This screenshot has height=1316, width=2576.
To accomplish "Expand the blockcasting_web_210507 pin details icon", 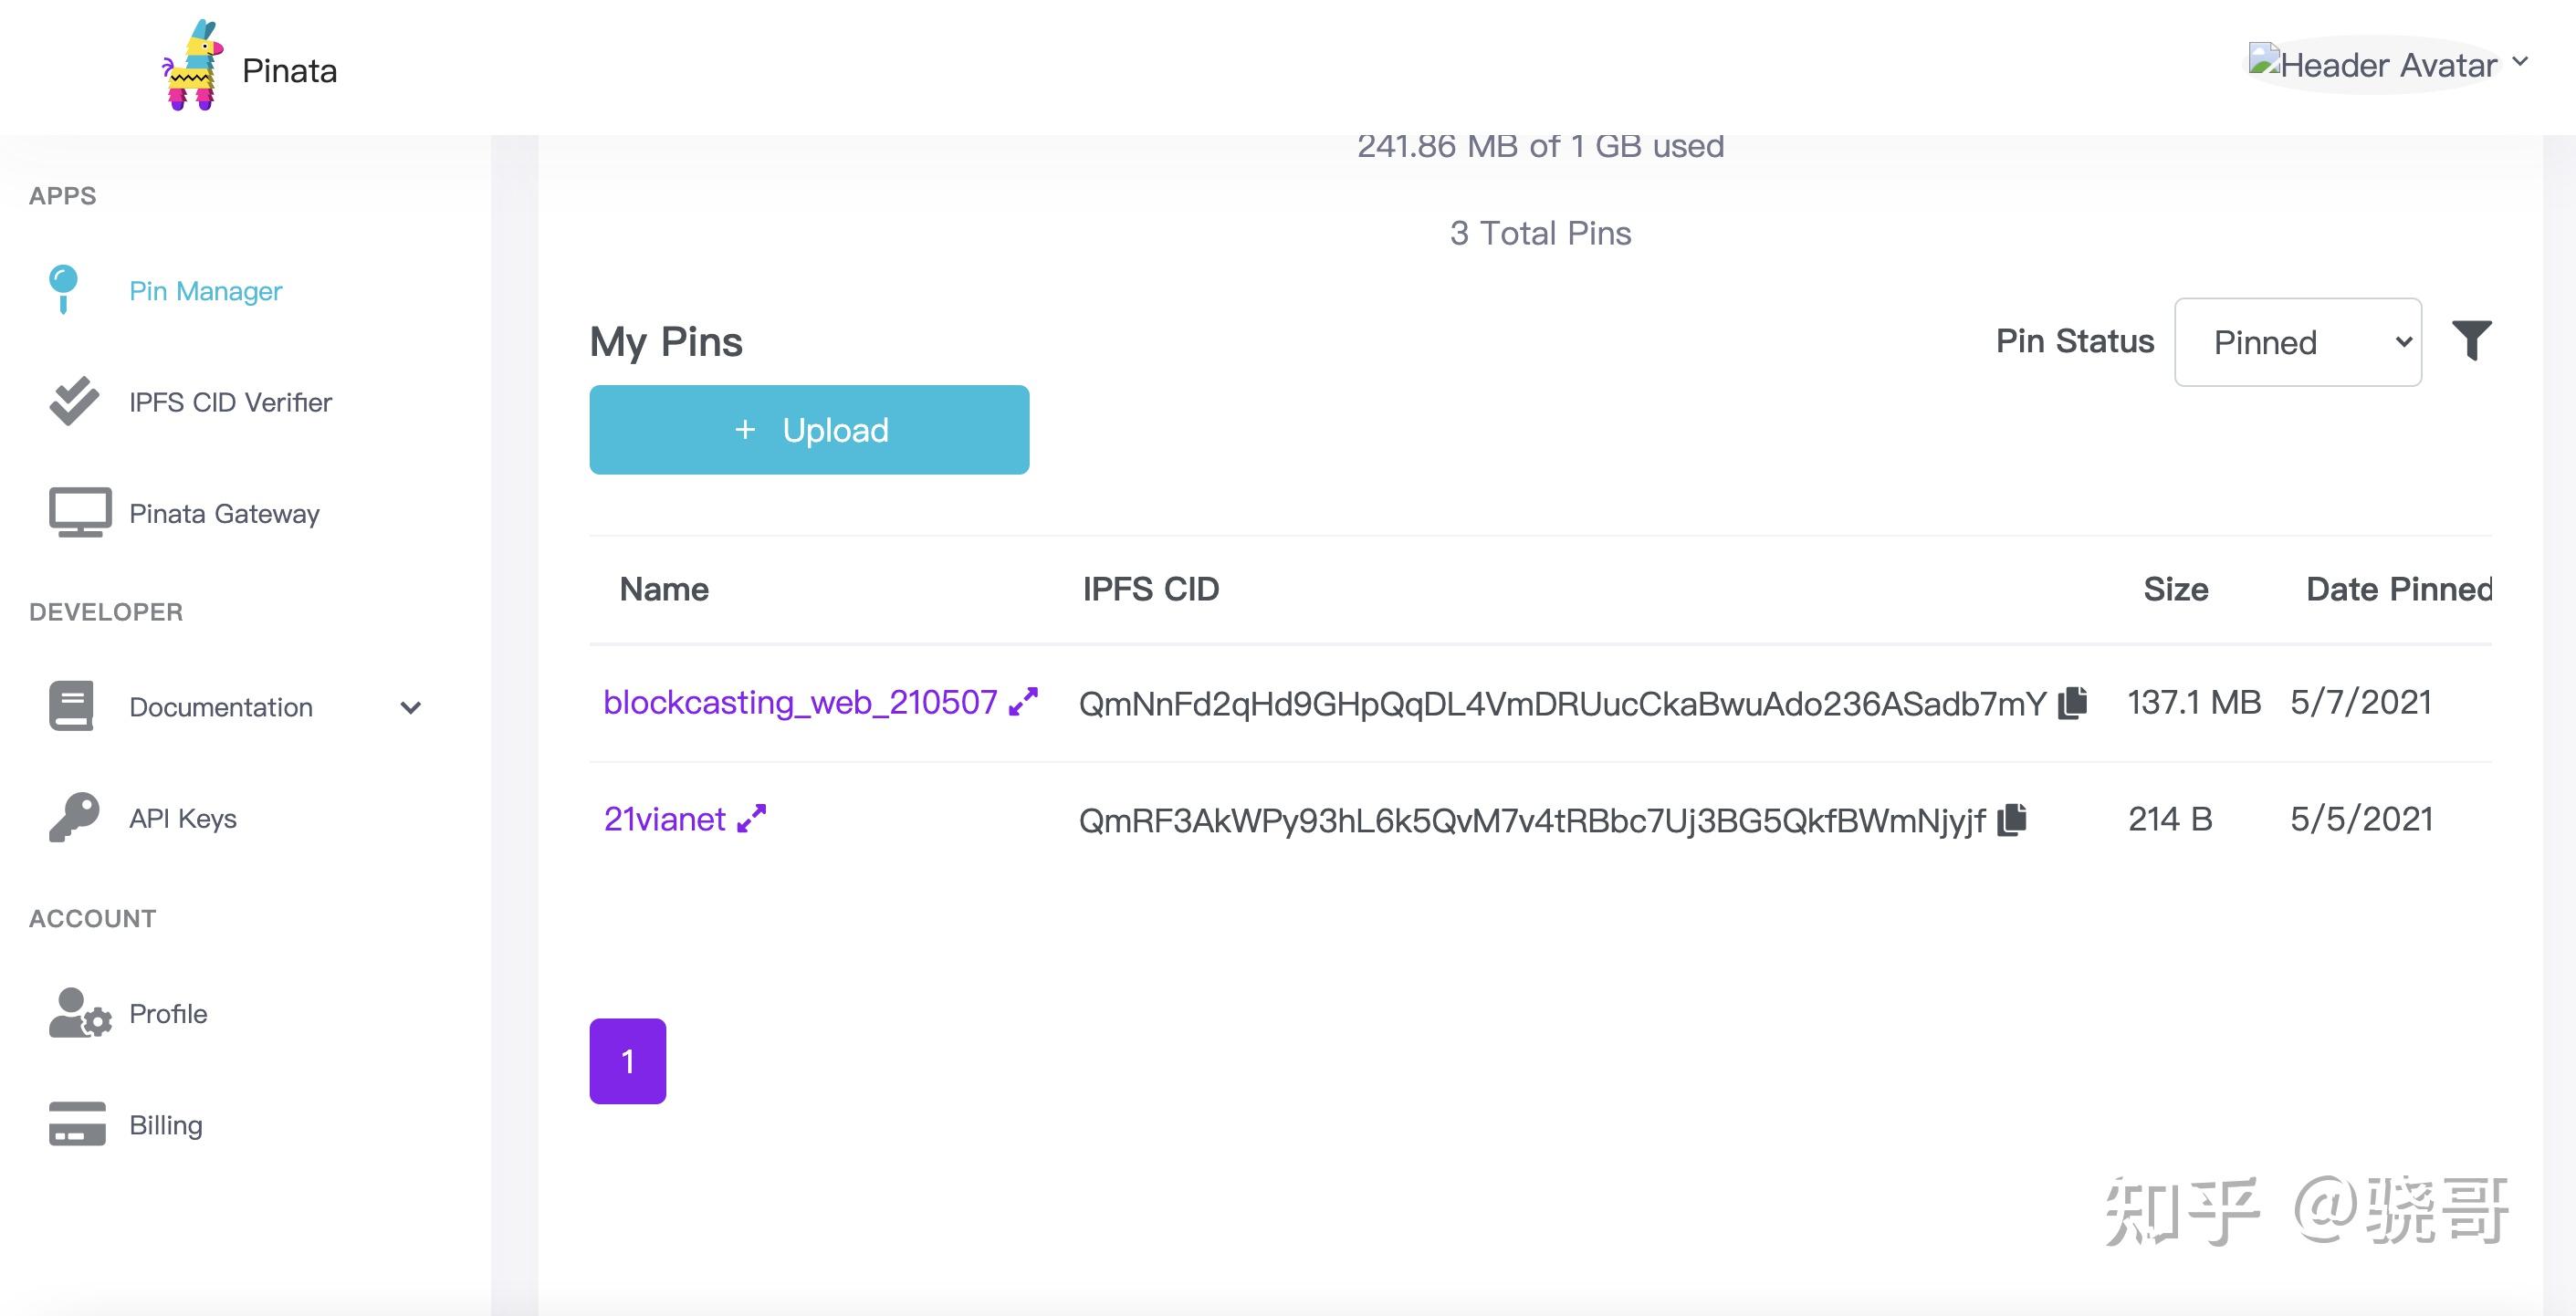I will (x=1023, y=702).
